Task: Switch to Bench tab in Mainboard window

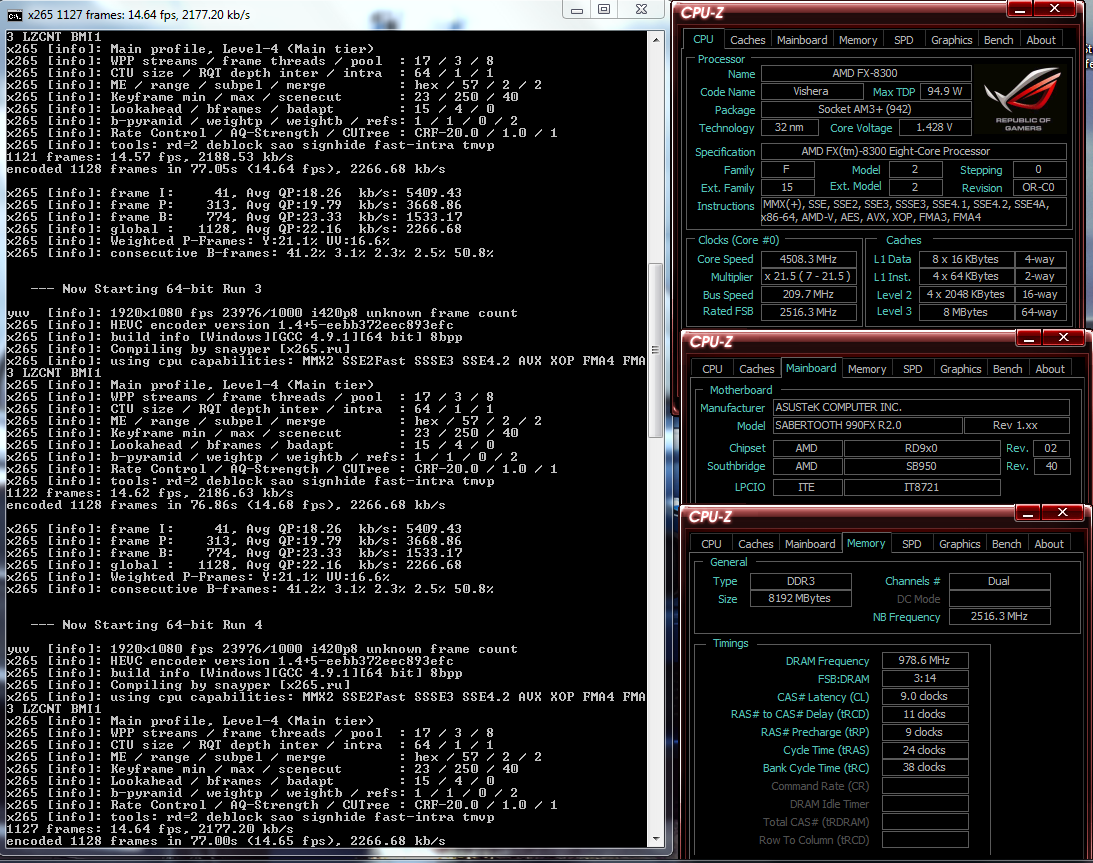Action: pos(1008,369)
